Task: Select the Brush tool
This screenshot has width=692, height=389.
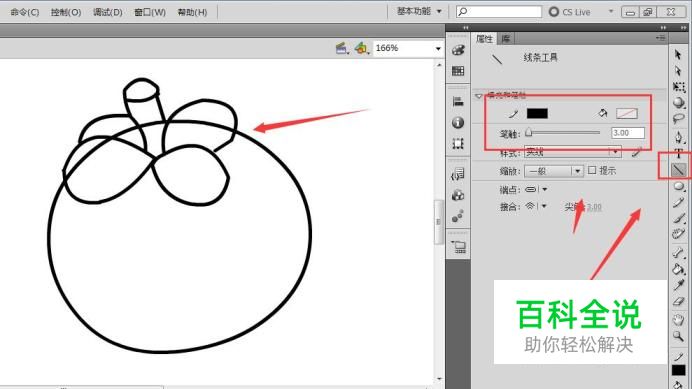Action: [679, 218]
